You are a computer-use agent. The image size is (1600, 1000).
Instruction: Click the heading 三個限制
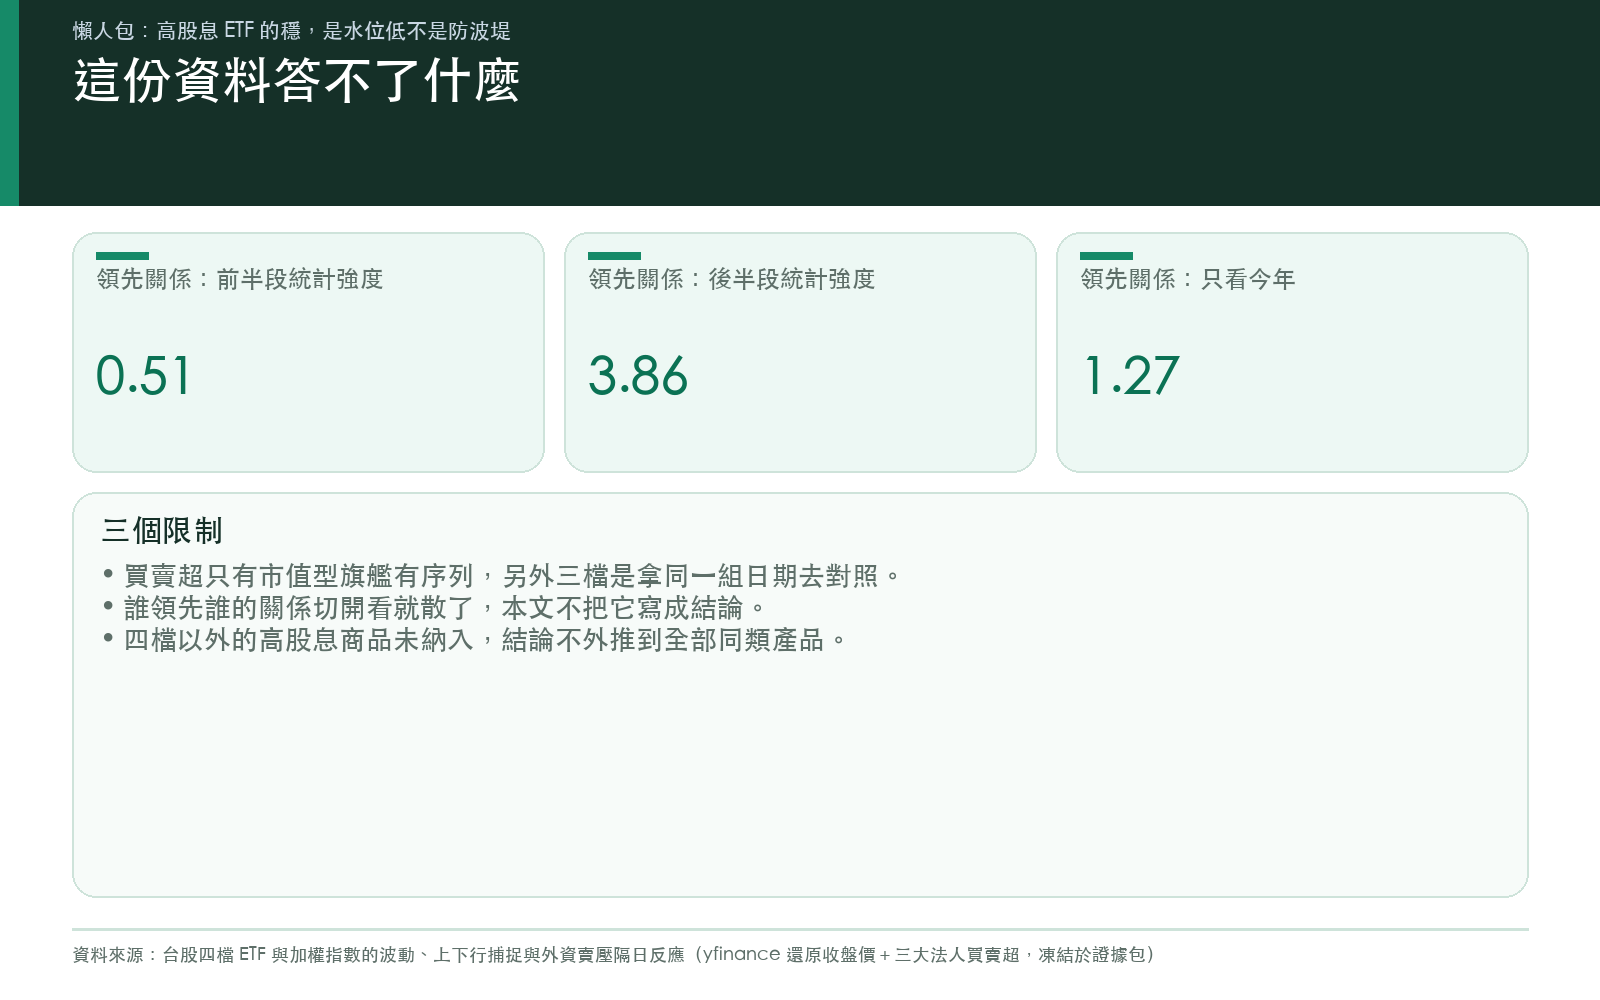(x=162, y=531)
